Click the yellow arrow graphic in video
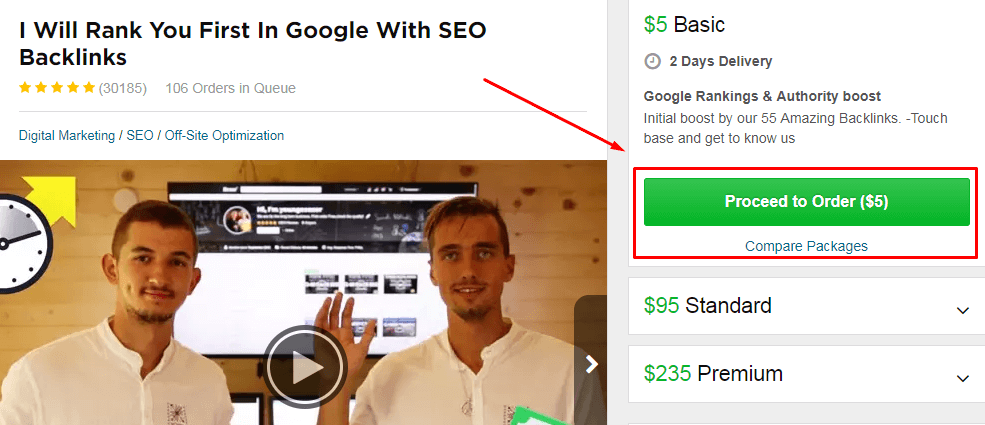The height and width of the screenshot is (425, 985). (x=50, y=200)
